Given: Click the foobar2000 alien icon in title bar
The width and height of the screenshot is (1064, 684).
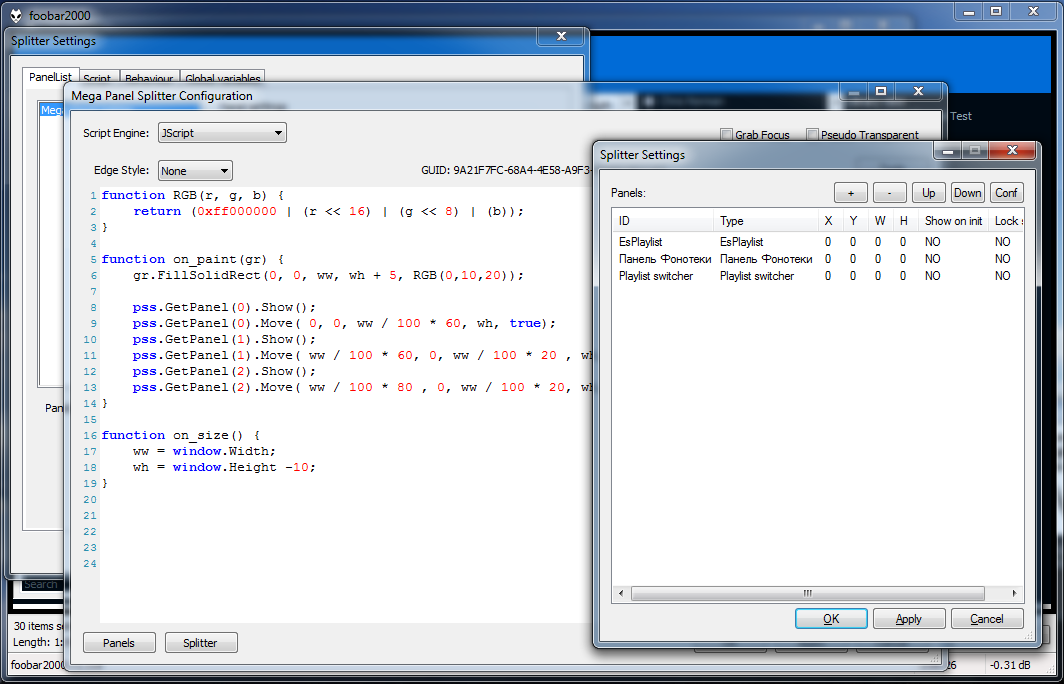Looking at the screenshot, I should [x=17, y=12].
